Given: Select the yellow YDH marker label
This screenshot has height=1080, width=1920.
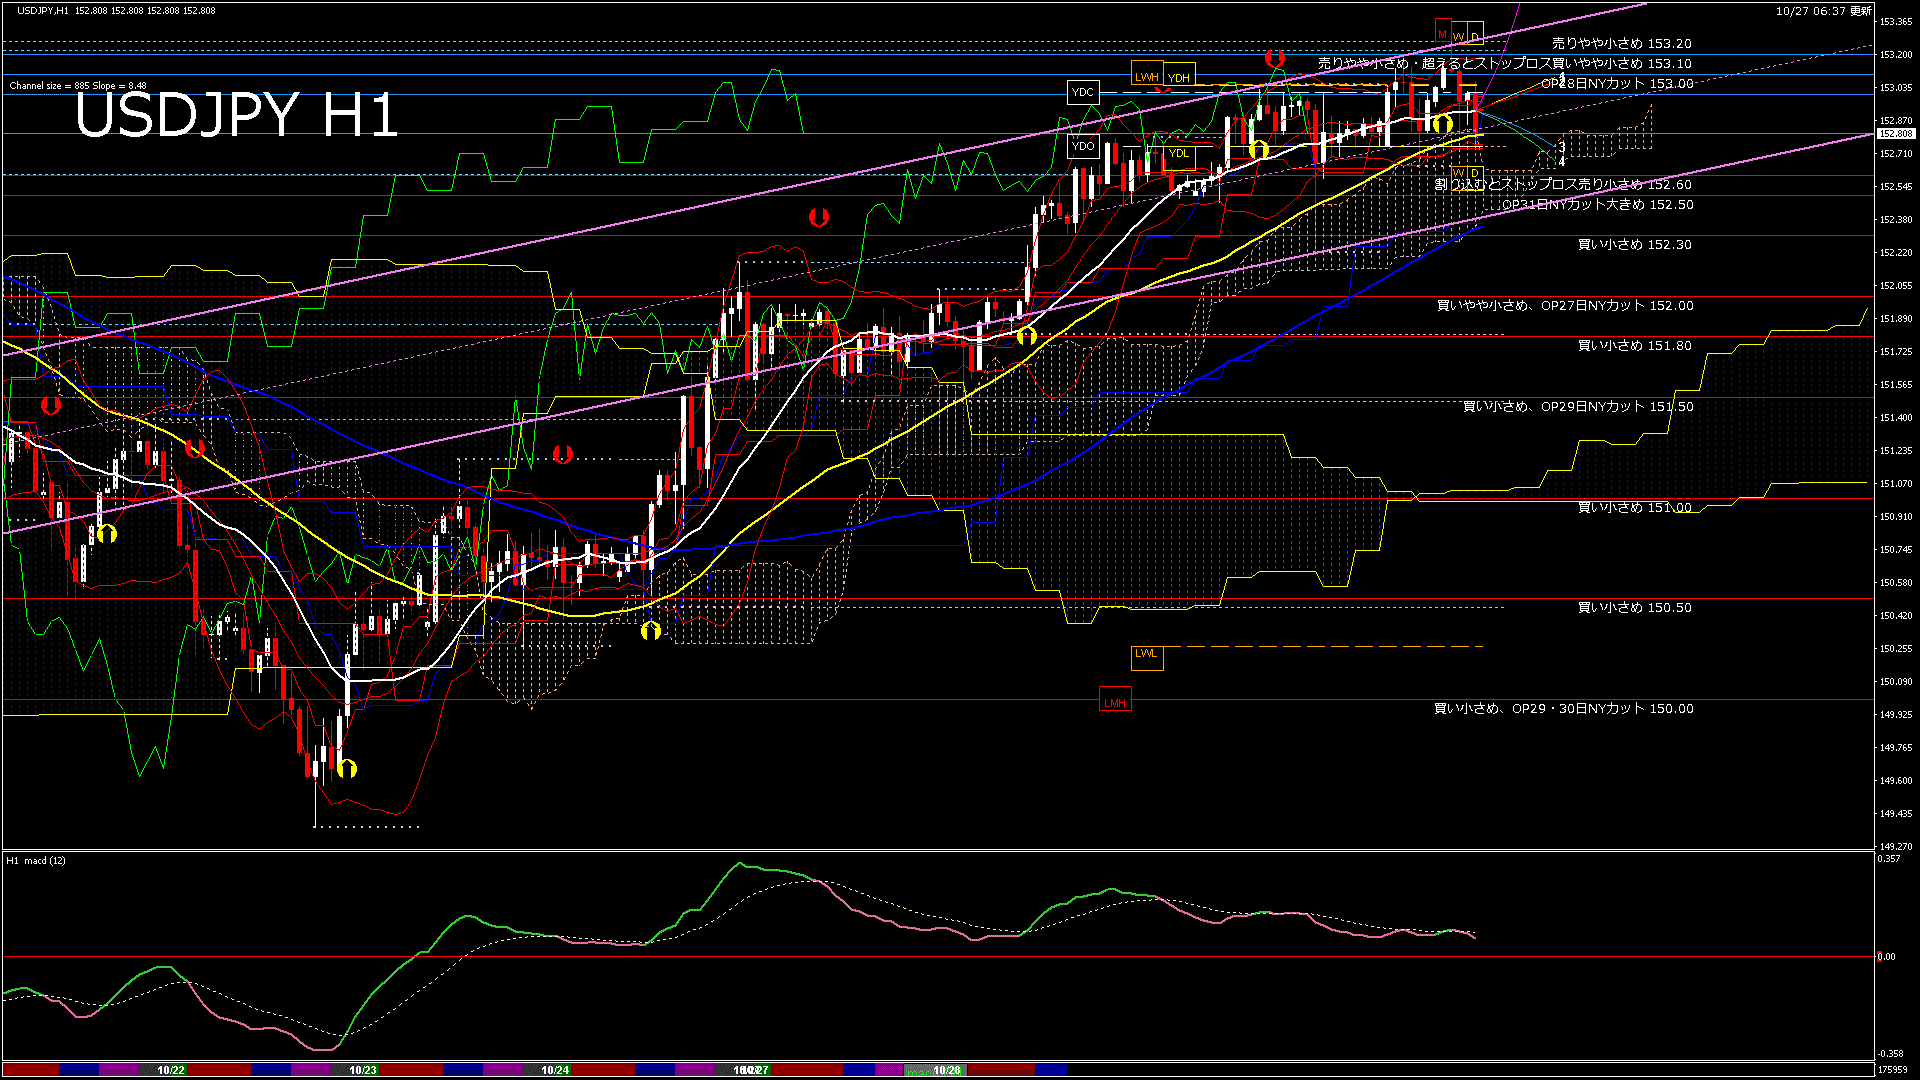Looking at the screenshot, I should point(1179,78).
